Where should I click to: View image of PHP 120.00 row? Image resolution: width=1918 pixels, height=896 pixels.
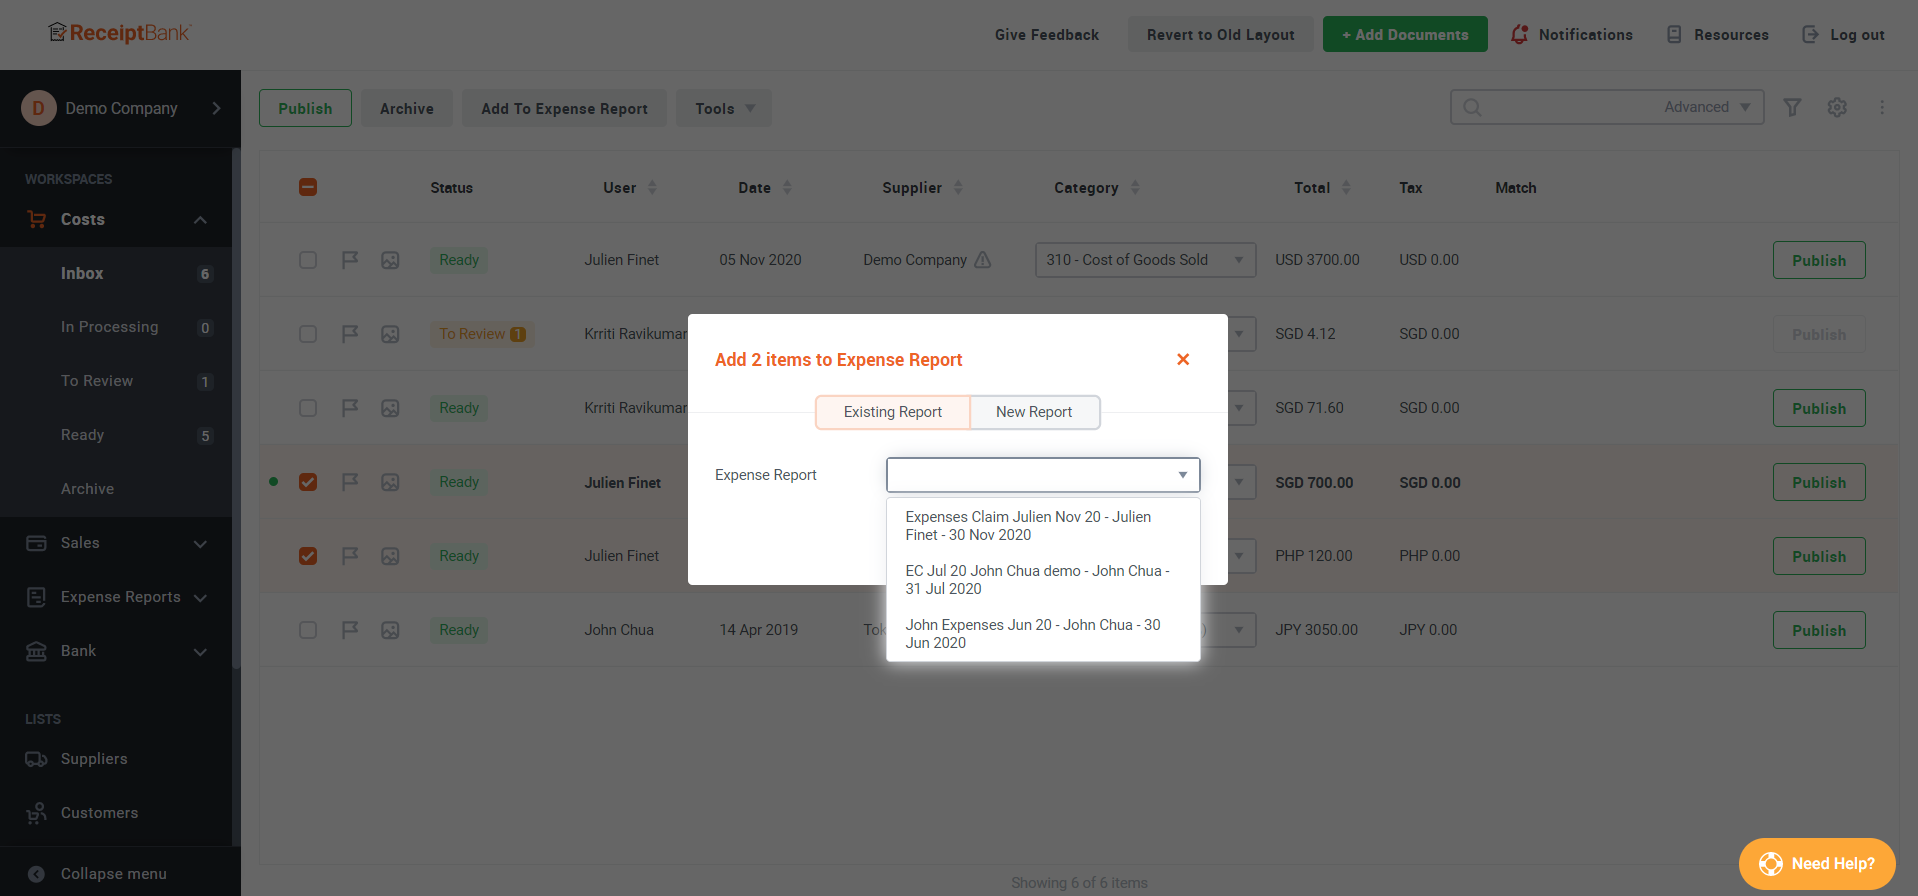pyautogui.click(x=390, y=556)
